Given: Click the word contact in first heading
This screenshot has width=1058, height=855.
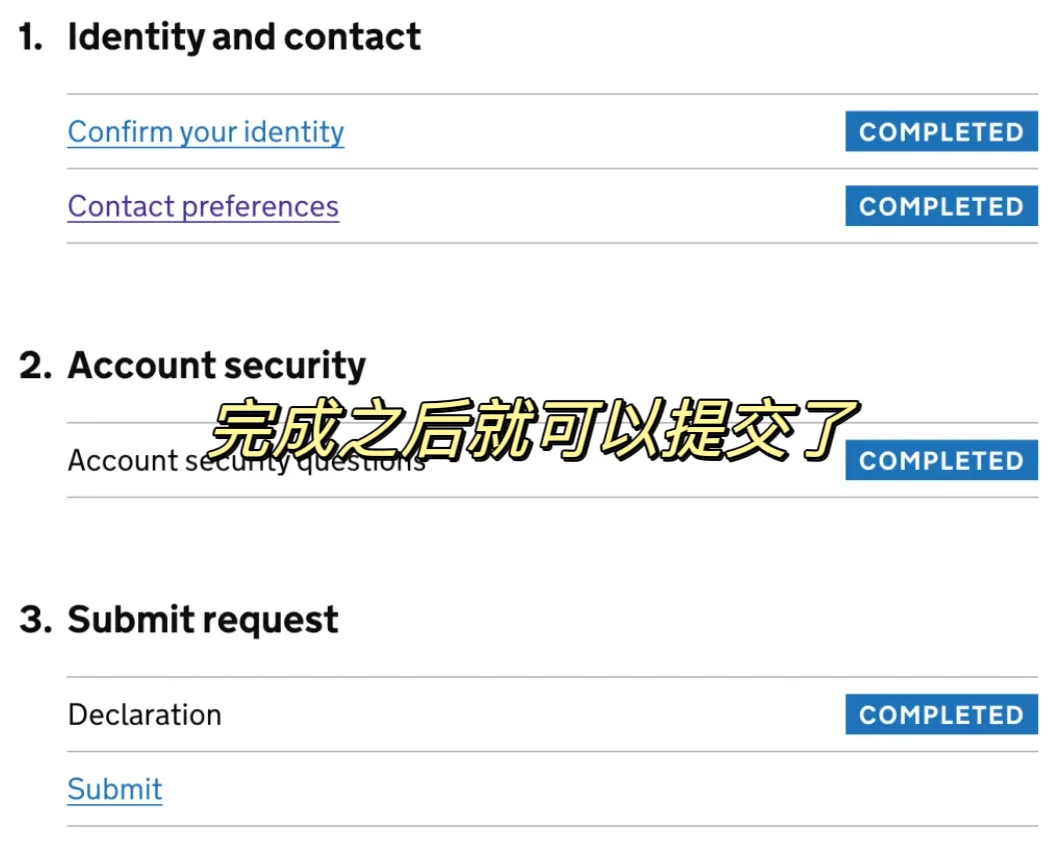Looking at the screenshot, I should pyautogui.click(x=353, y=37).
